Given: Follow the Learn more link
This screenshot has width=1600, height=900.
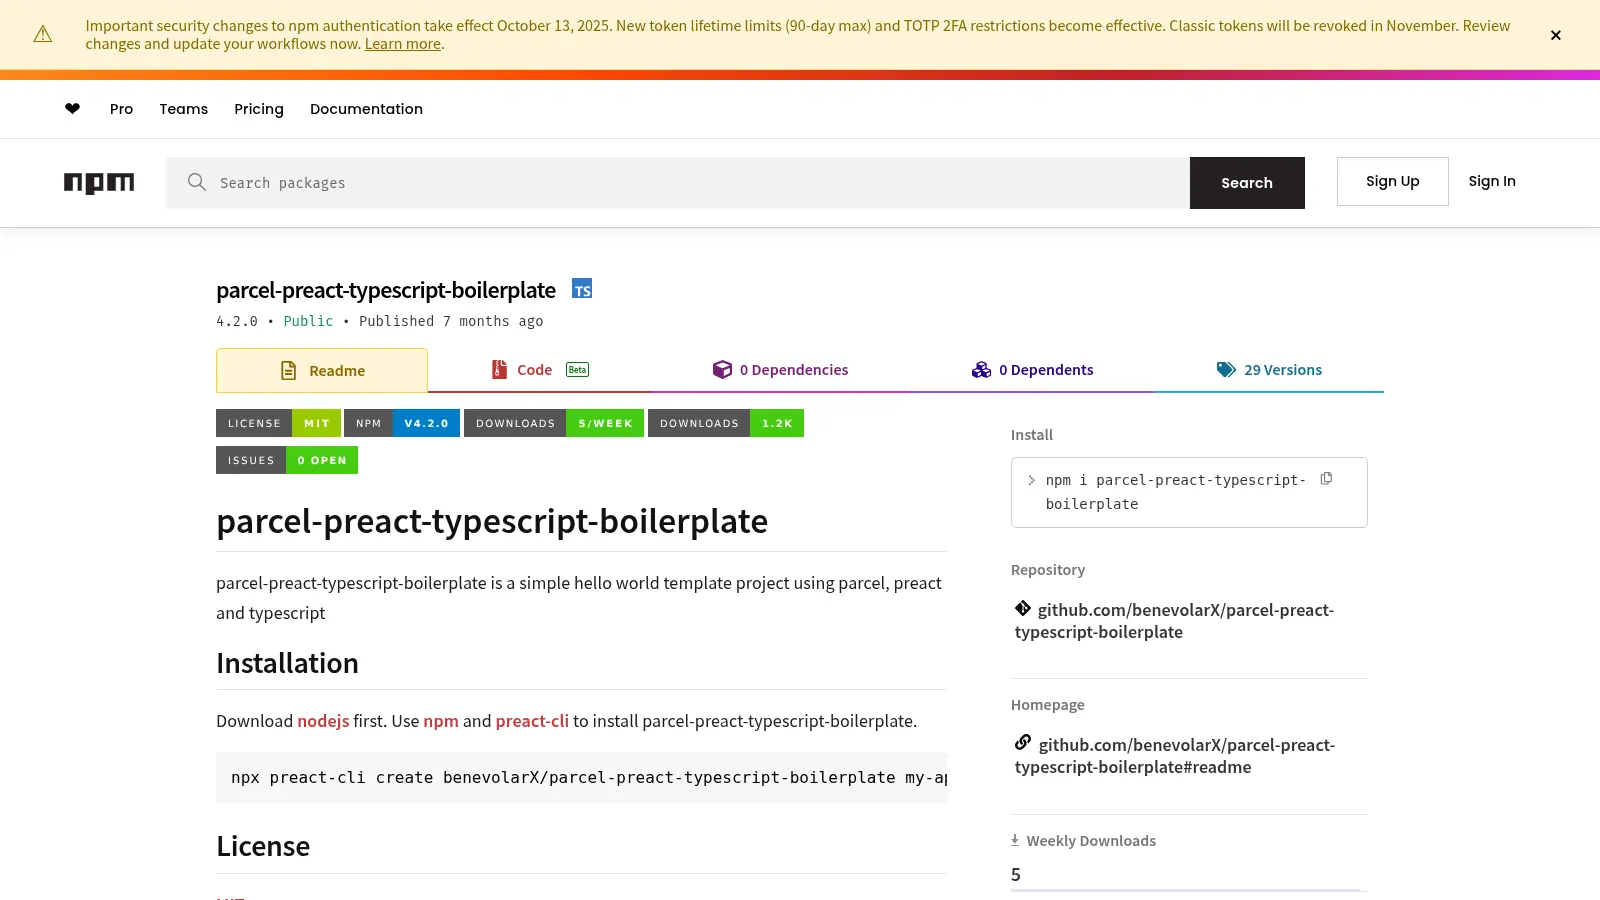Looking at the screenshot, I should pyautogui.click(x=403, y=44).
